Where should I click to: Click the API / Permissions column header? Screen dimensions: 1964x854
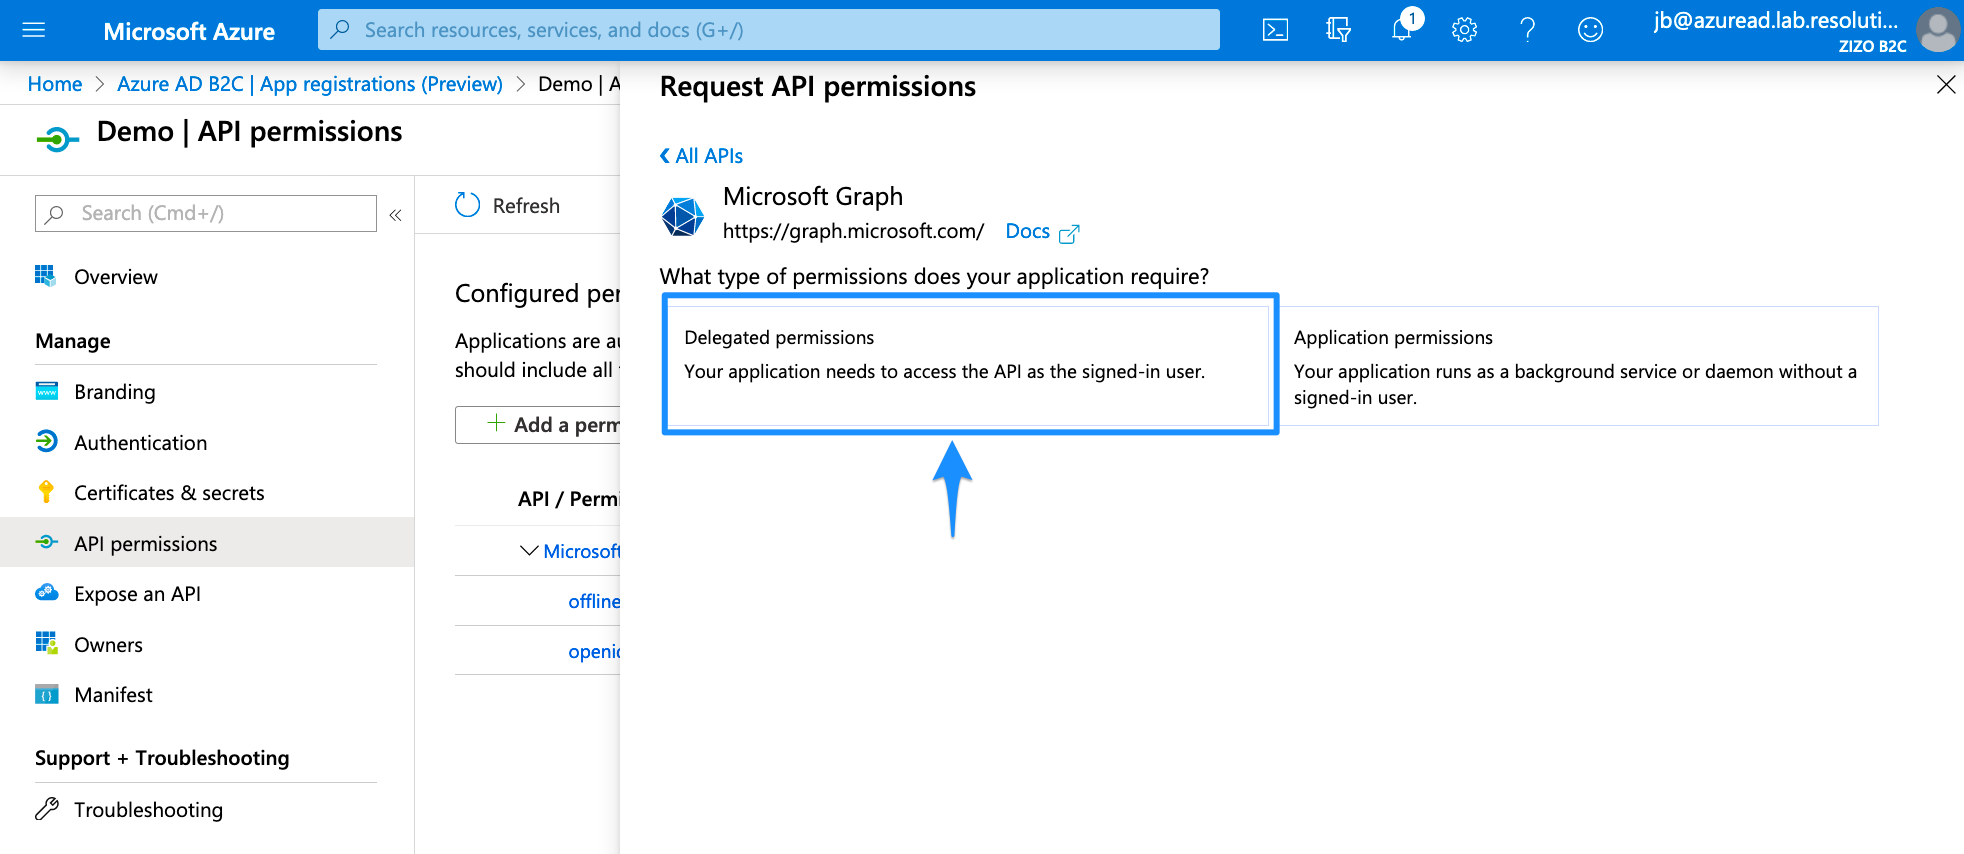(568, 499)
